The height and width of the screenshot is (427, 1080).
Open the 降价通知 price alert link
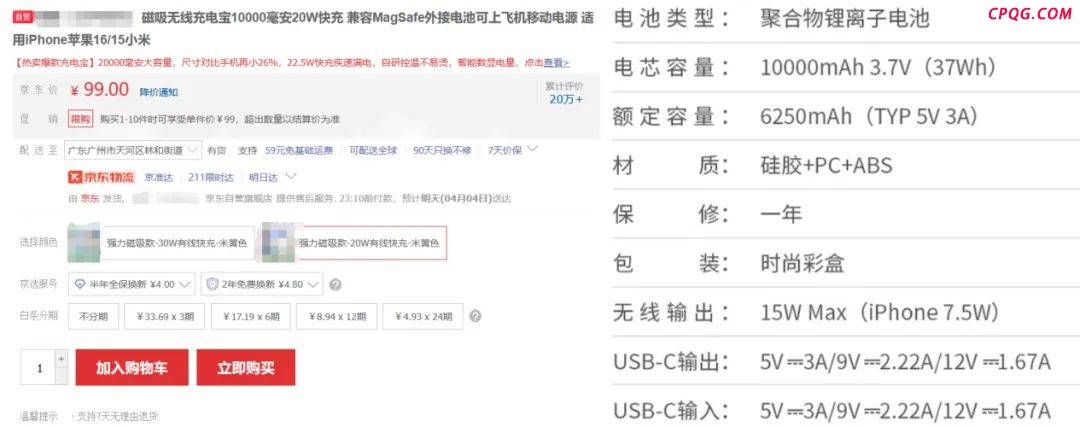158,92
